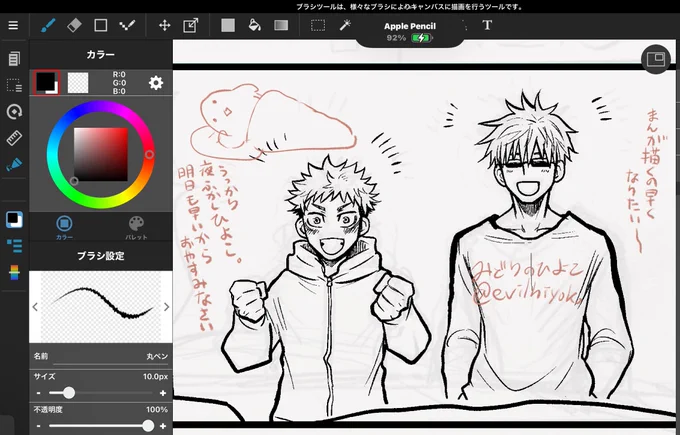Click the Apple Pencil battery notification

410,32
